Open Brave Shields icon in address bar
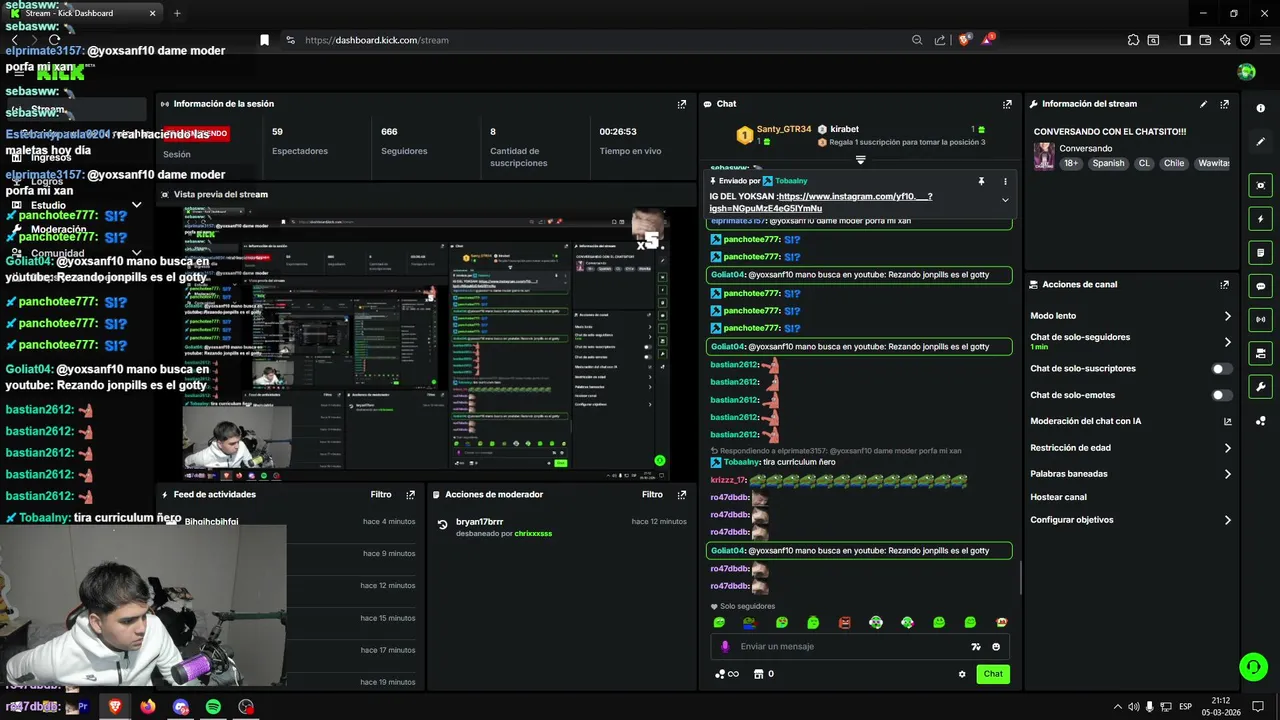The height and width of the screenshot is (720, 1280). [964, 40]
